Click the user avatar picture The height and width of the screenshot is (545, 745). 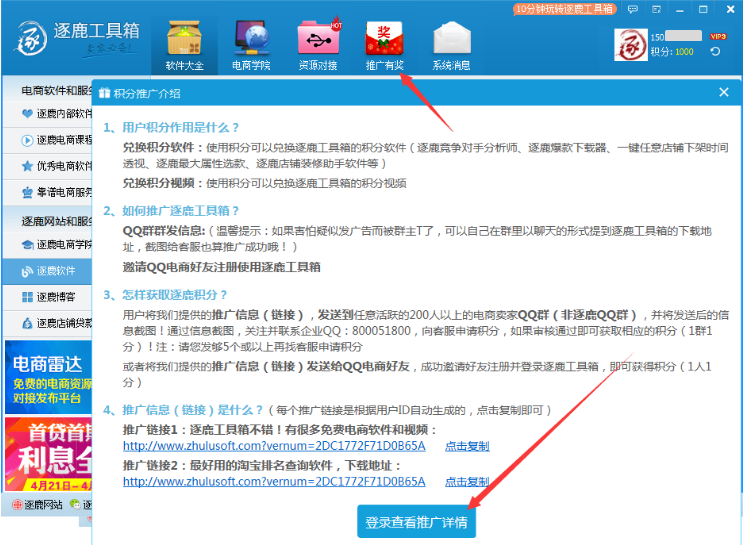630,45
